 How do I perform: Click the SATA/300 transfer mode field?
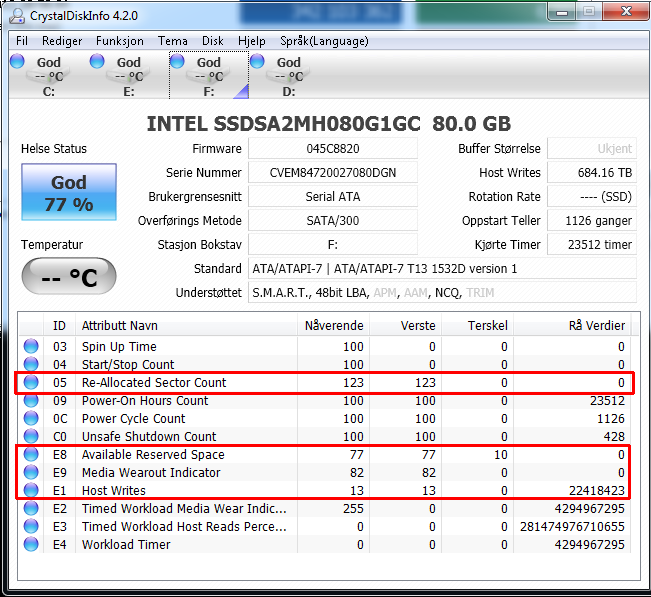coord(333,221)
